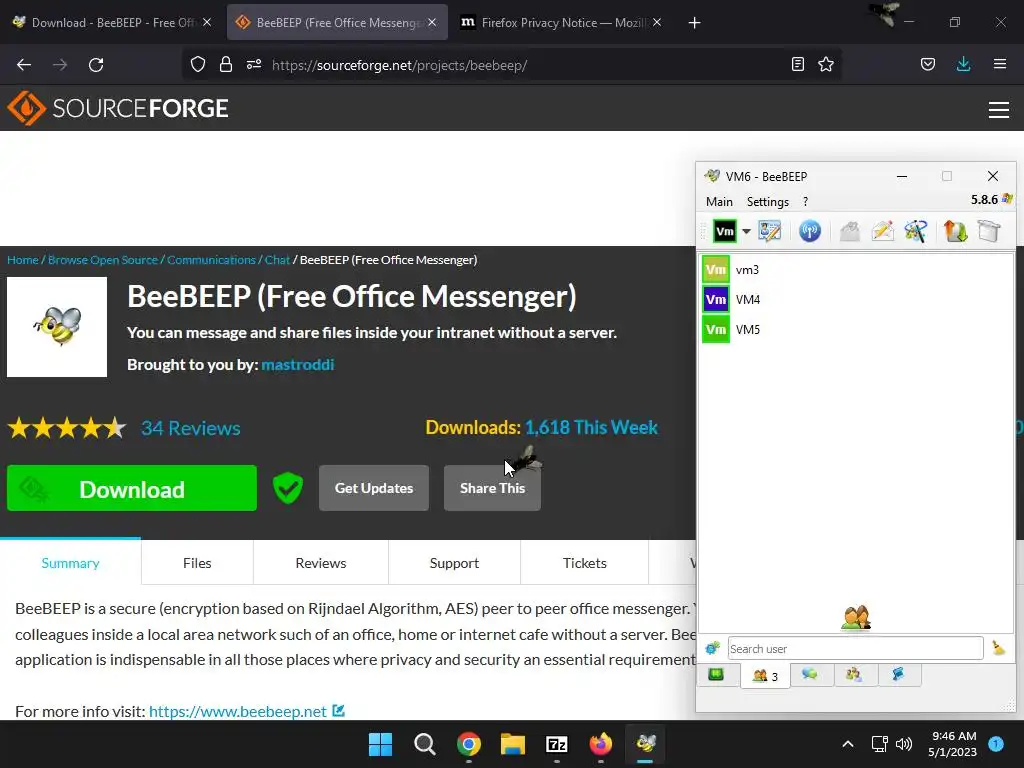Select the Summary tab on SourceForge

(71, 564)
